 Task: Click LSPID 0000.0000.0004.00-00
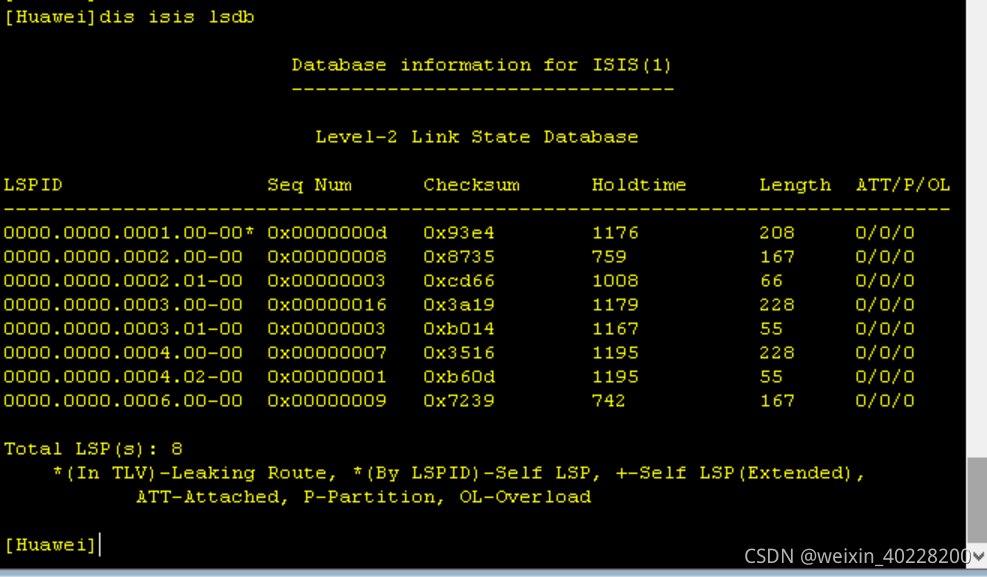point(123,352)
